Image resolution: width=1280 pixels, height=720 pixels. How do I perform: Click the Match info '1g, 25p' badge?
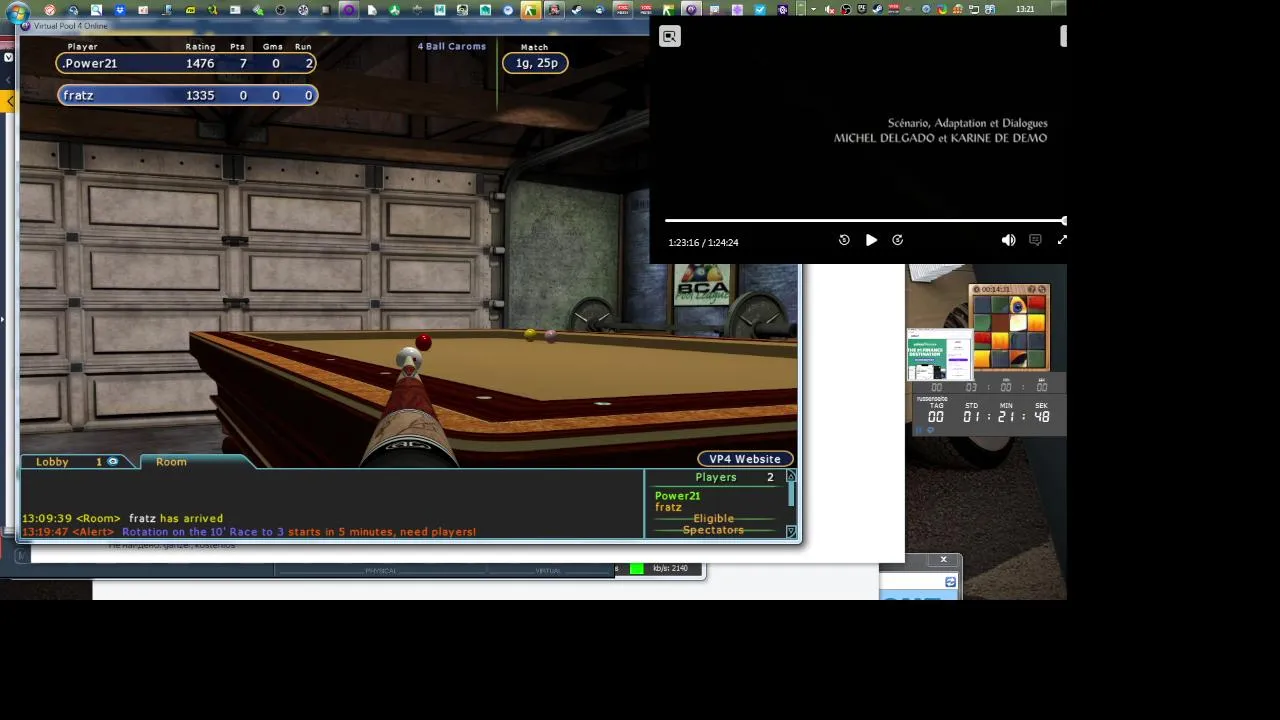tap(536, 63)
